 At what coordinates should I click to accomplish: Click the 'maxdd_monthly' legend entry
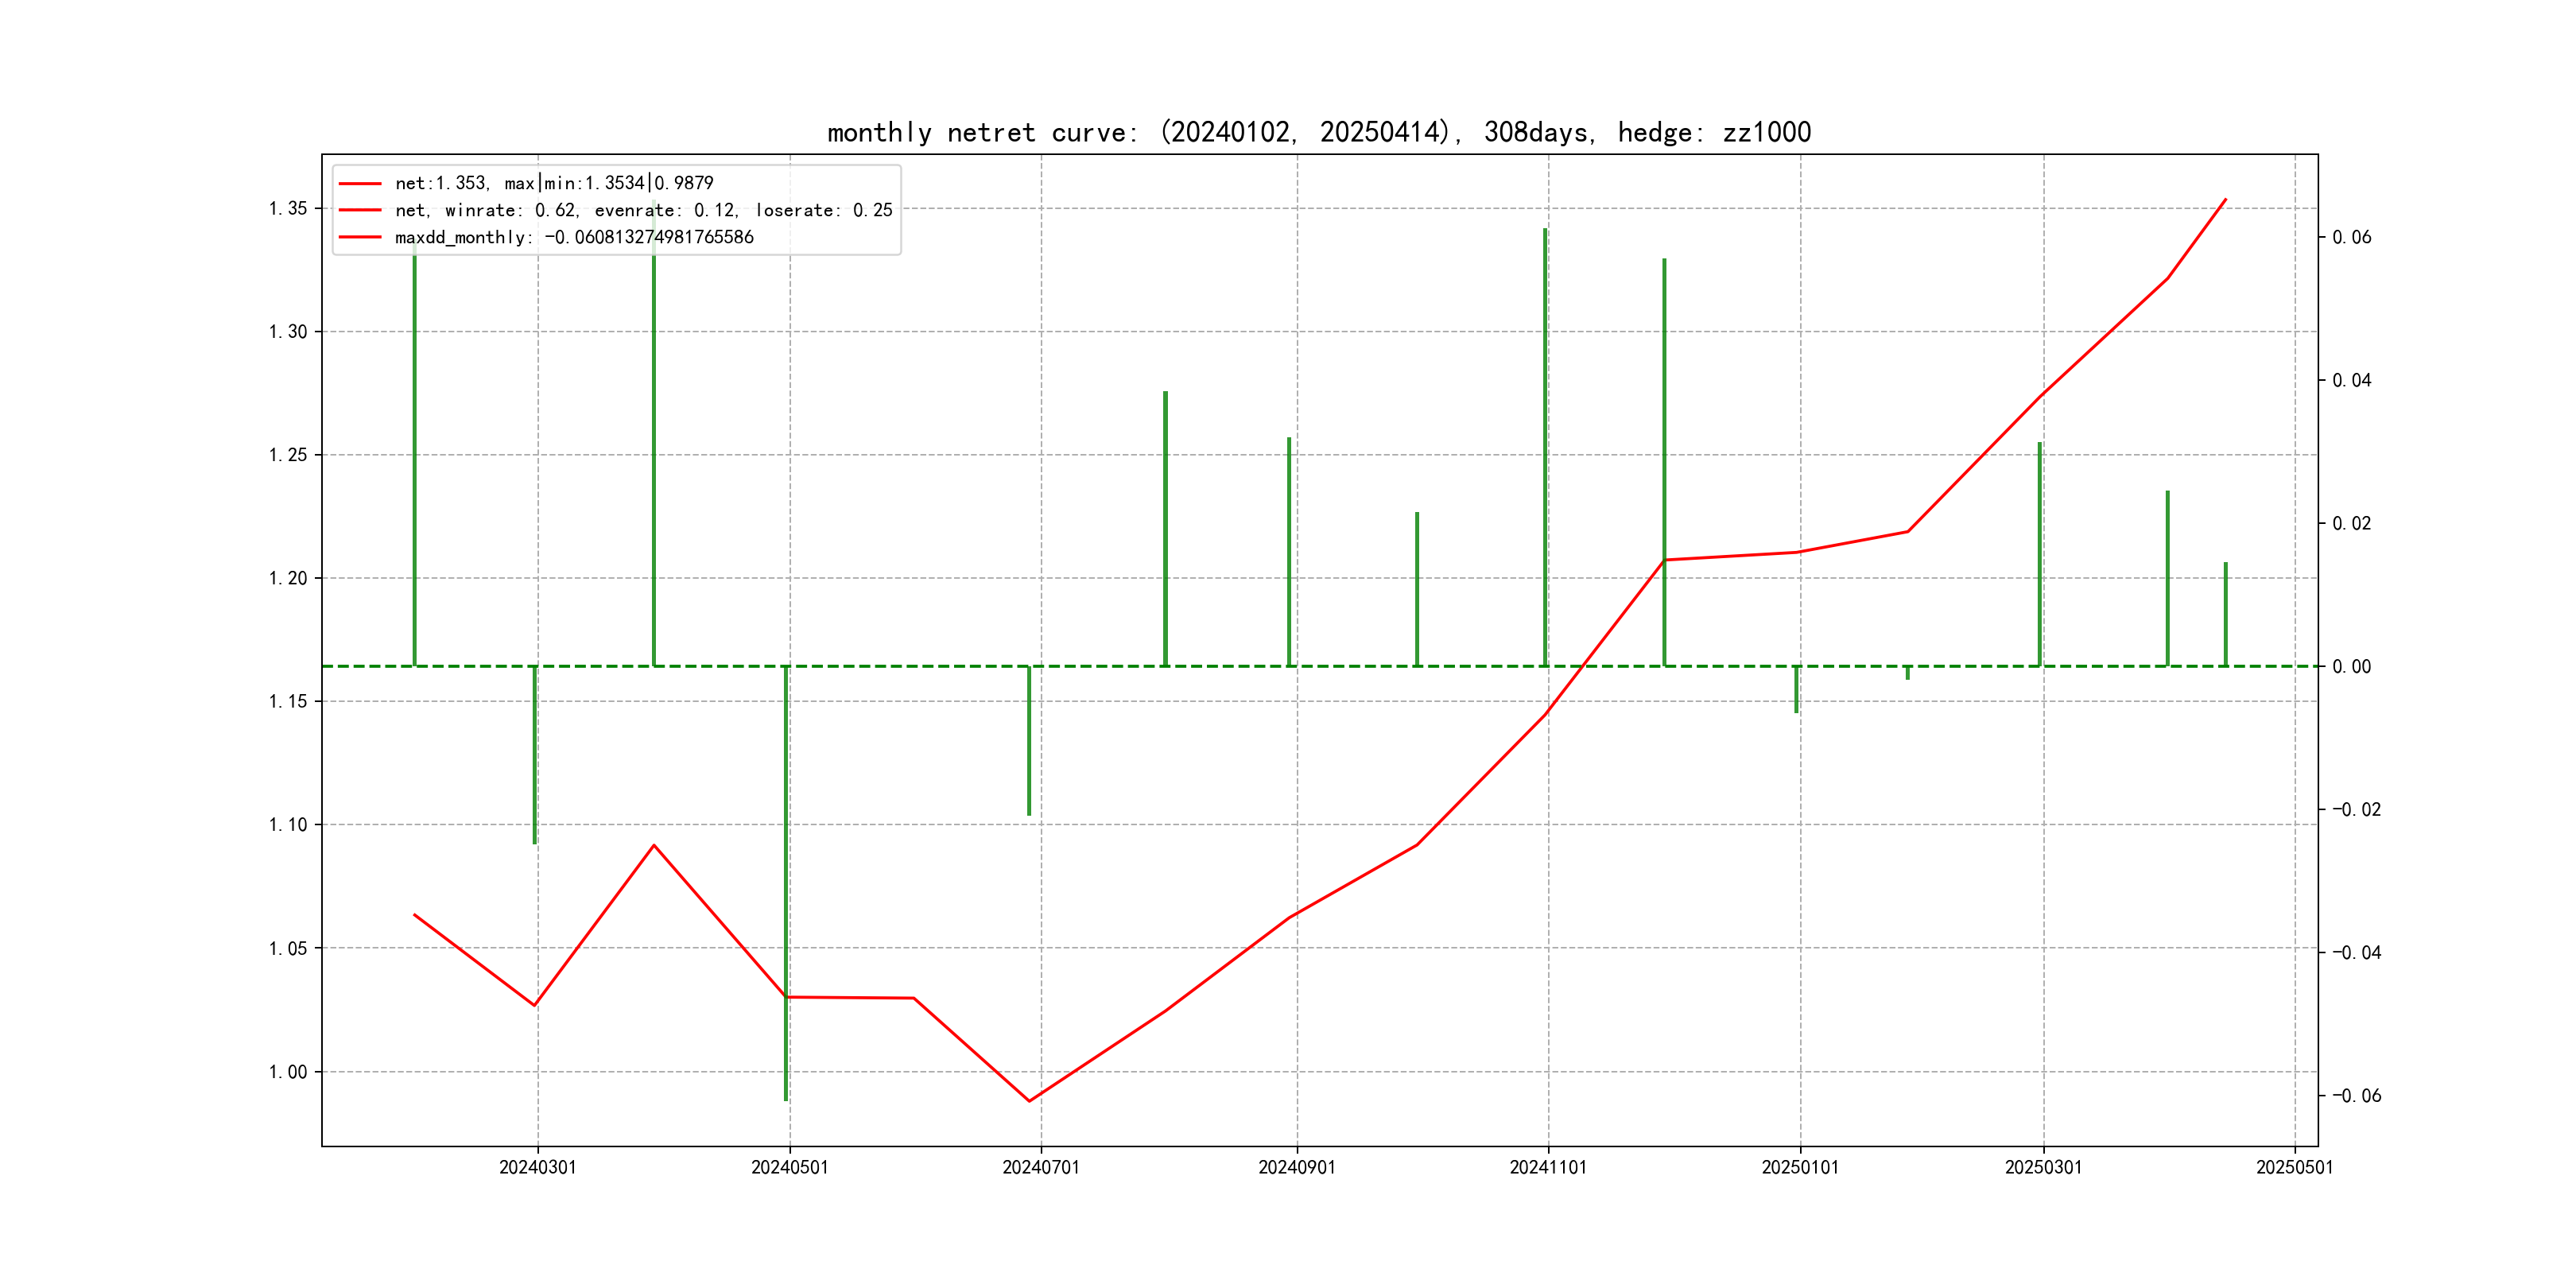573,237
